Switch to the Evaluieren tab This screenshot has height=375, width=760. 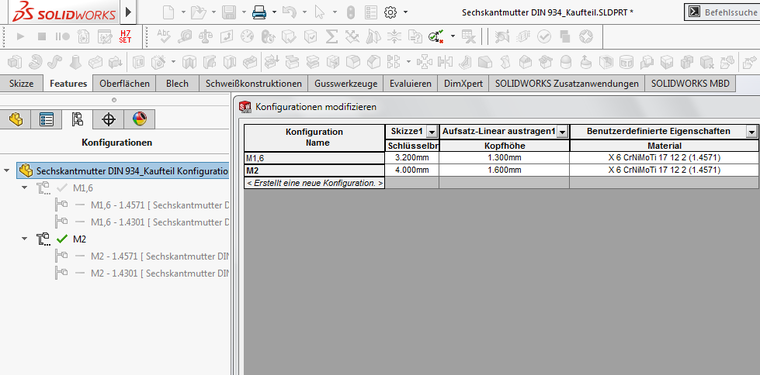(411, 83)
